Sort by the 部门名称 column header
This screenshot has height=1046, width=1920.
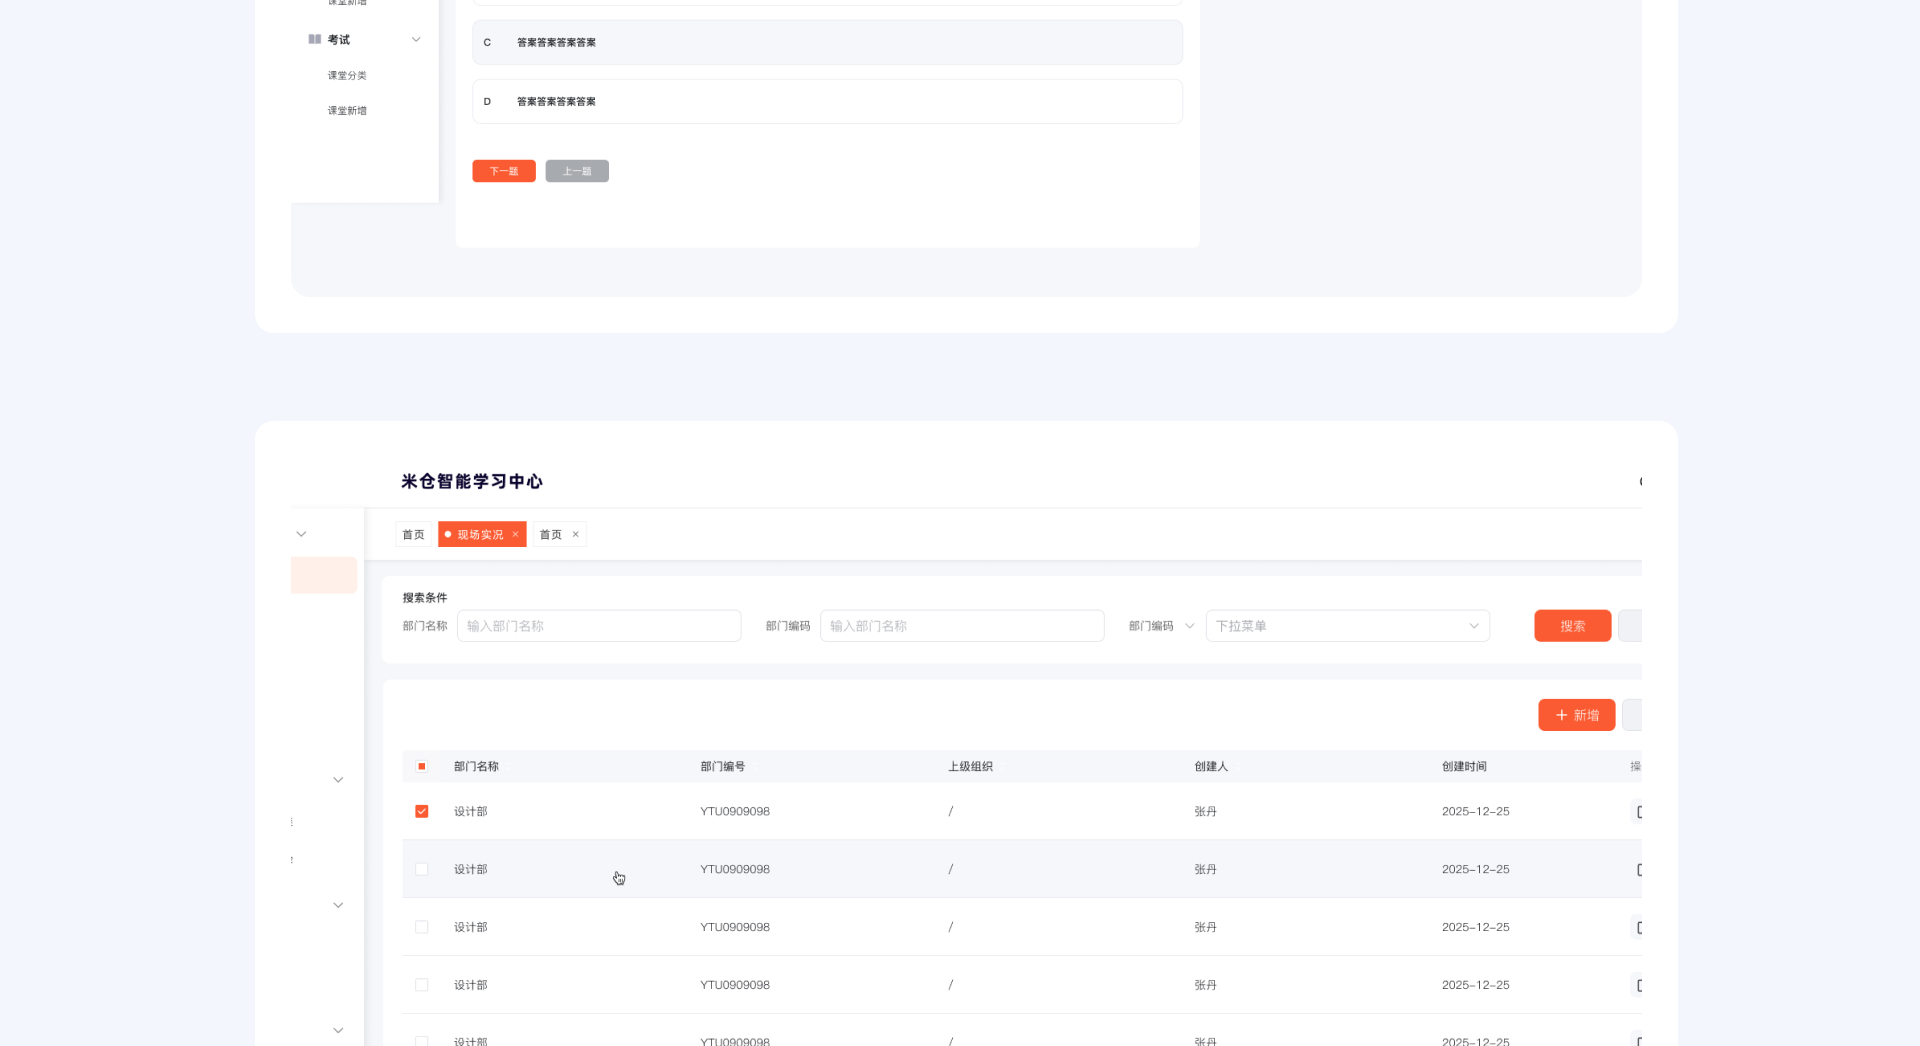[x=476, y=766]
